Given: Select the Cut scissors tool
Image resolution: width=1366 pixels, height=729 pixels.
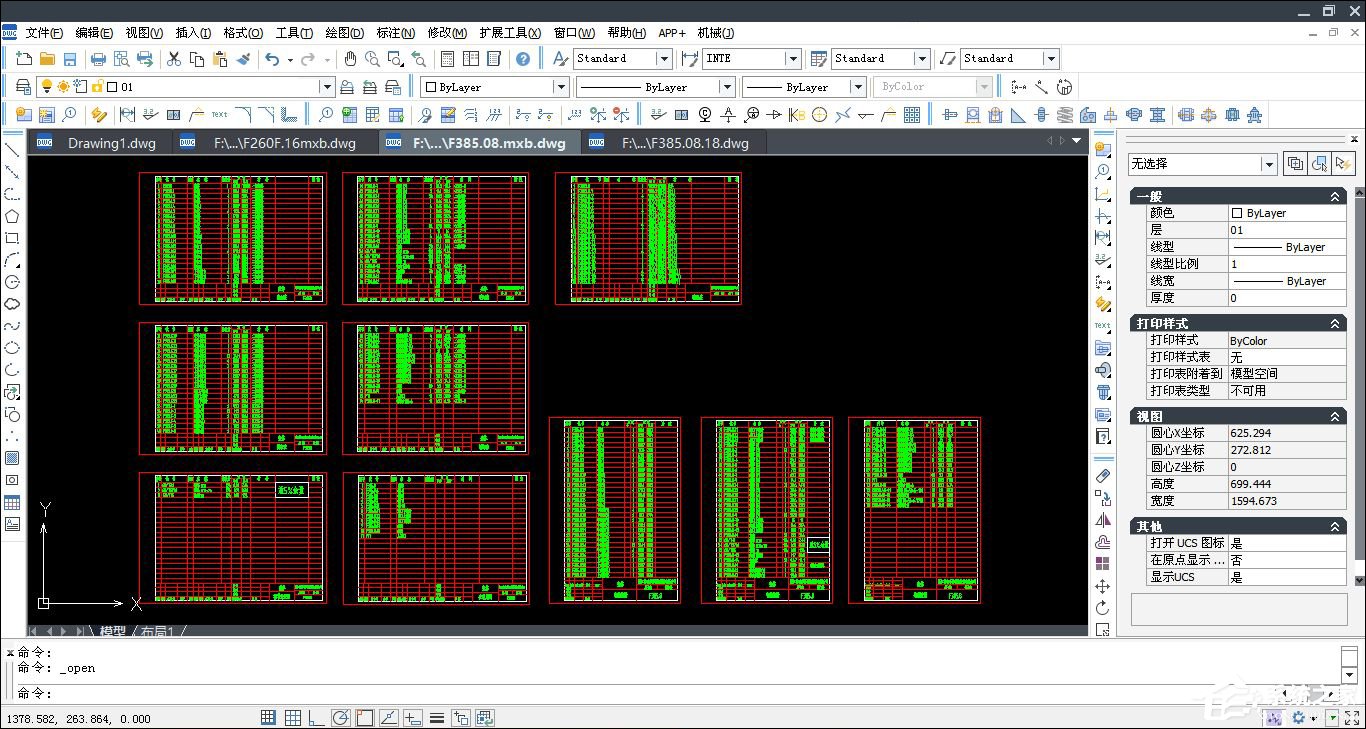Looking at the screenshot, I should pos(174,59).
